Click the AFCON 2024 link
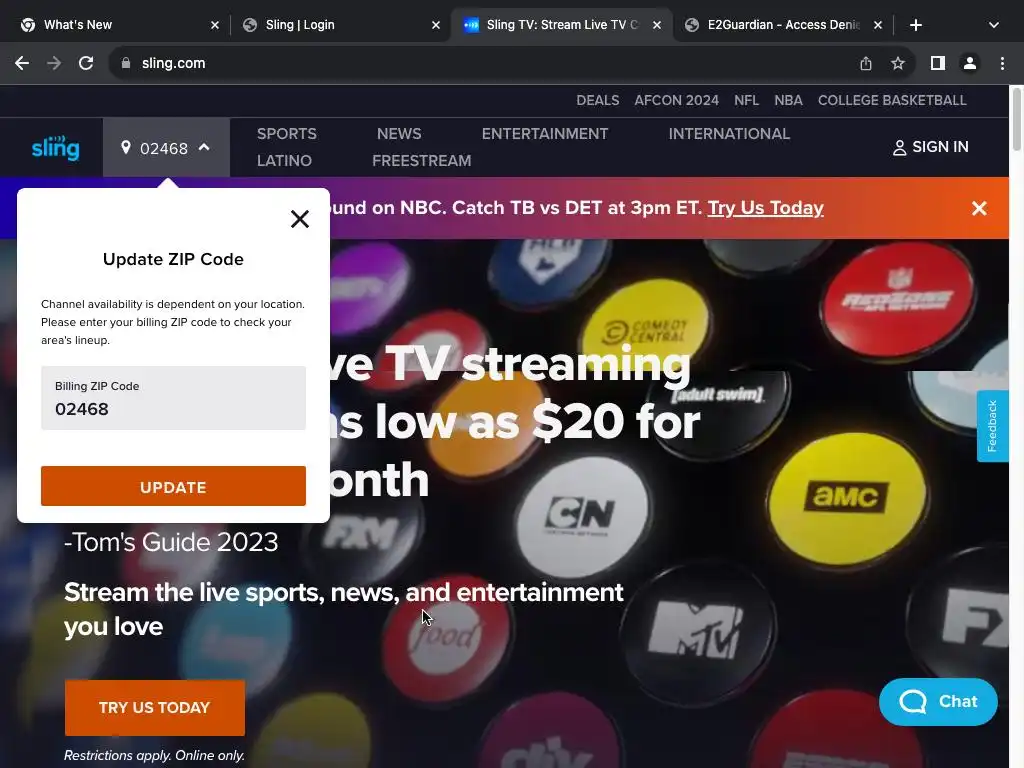Screen dimensions: 1024x768 676,101
